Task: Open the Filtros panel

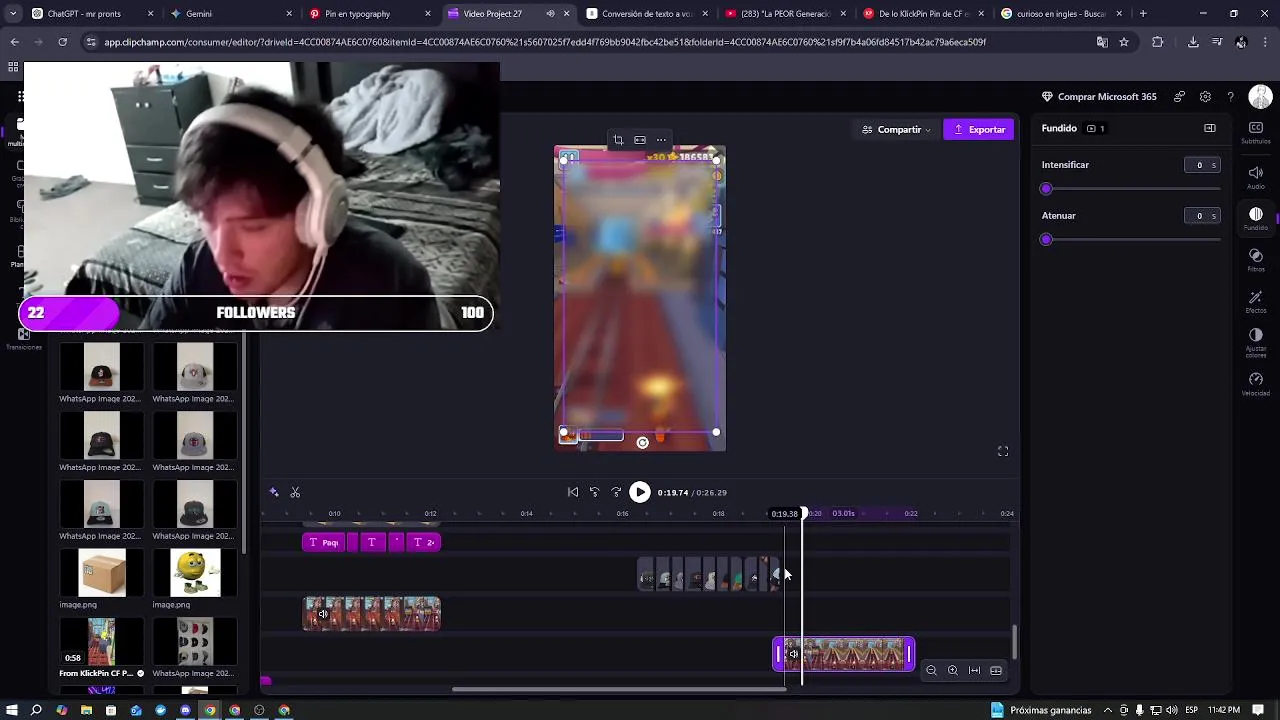Action: coord(1256,260)
